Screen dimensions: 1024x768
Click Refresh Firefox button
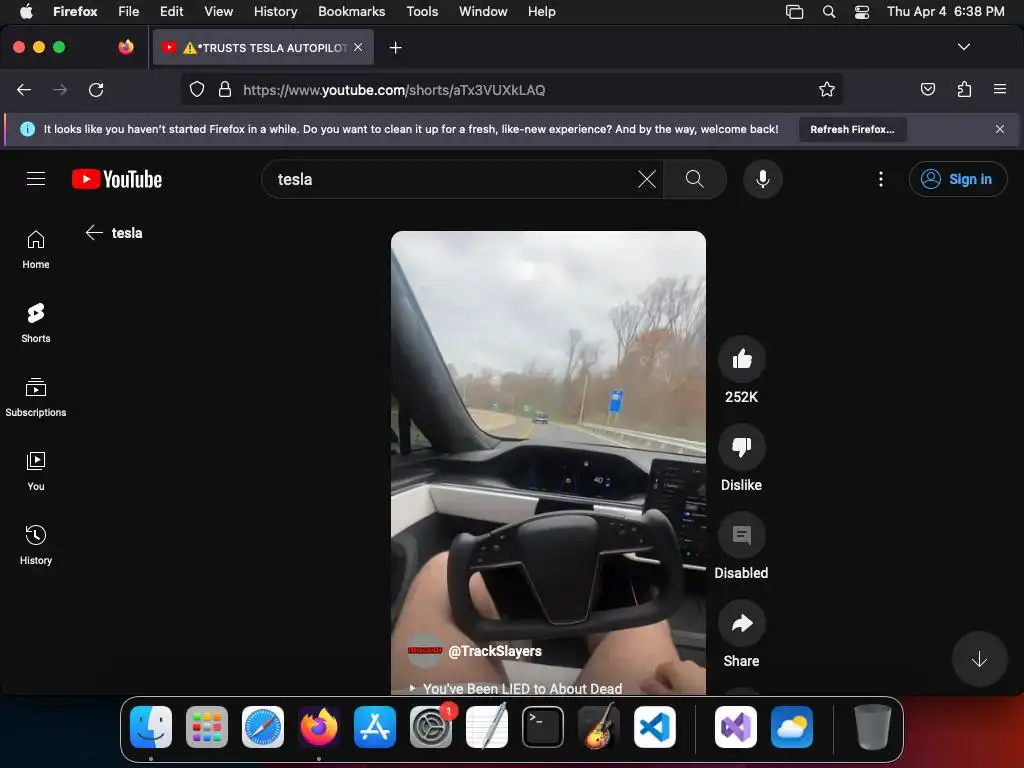coord(852,129)
